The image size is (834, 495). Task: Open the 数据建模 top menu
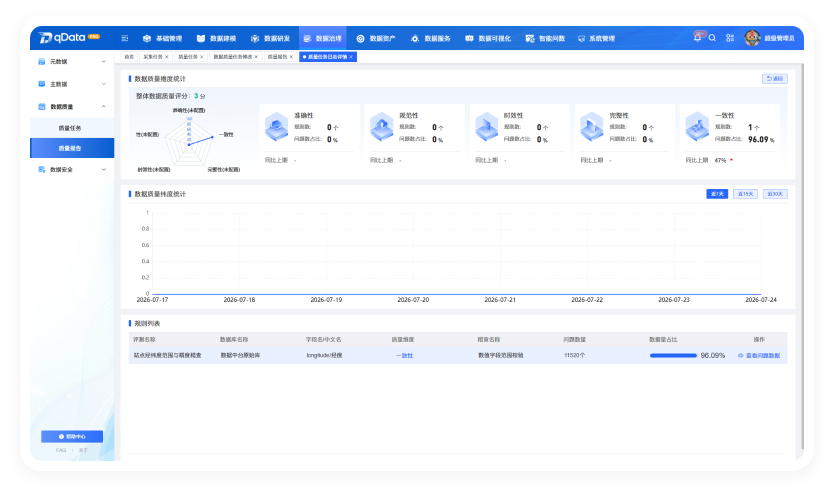pos(216,38)
